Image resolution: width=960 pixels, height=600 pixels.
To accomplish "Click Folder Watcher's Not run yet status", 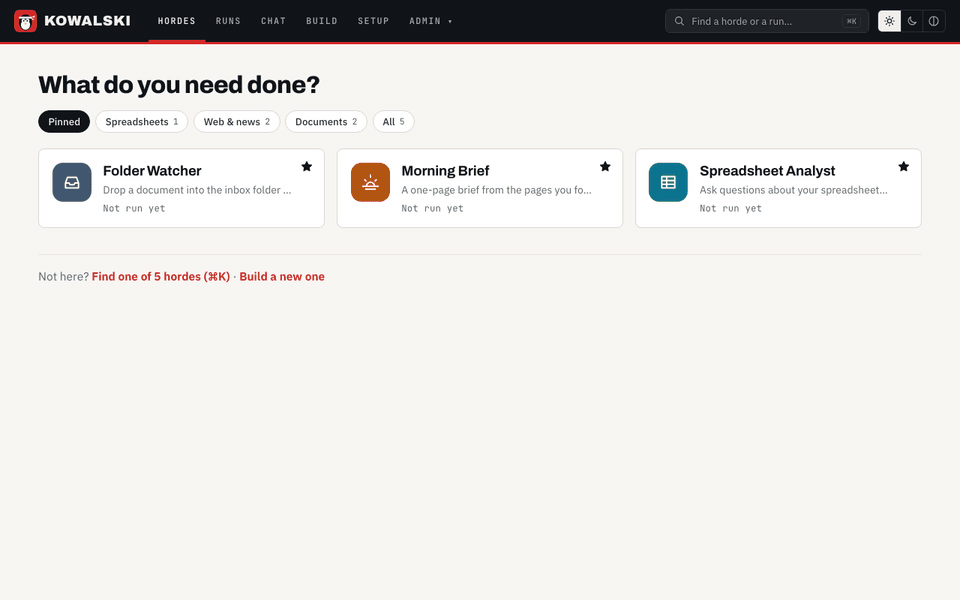I will (x=134, y=208).
